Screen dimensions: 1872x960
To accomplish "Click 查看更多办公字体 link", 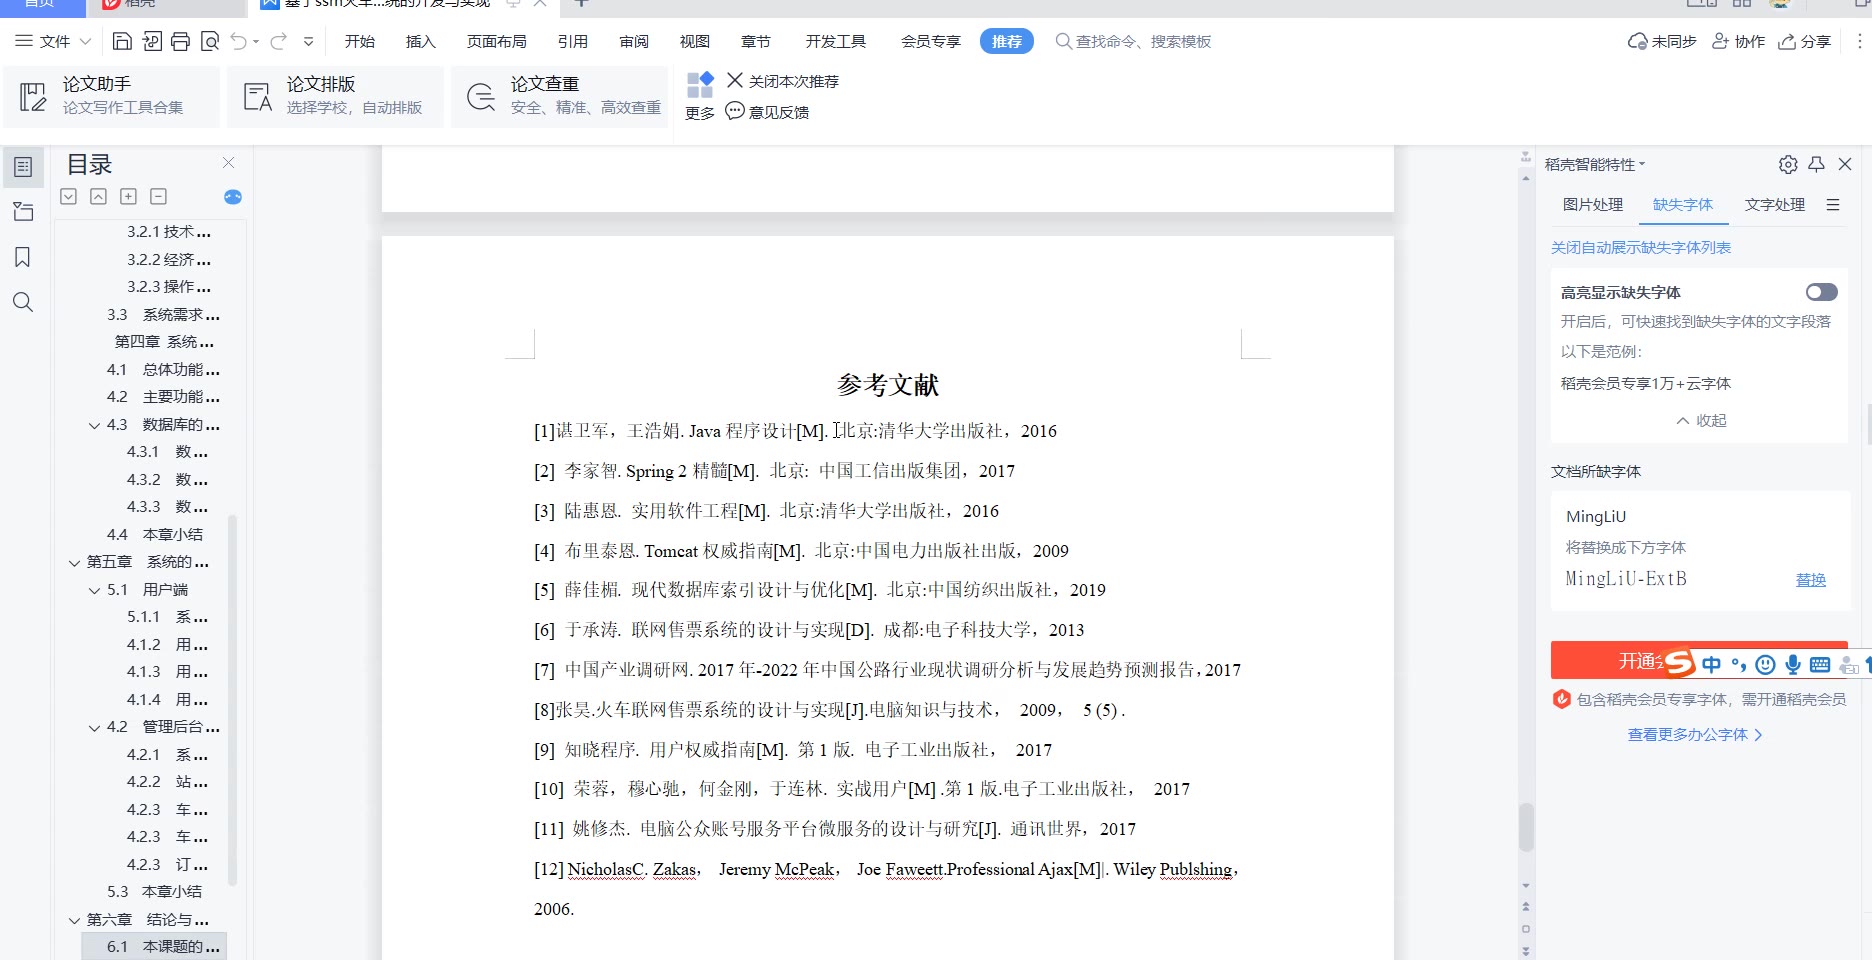I will [1695, 734].
